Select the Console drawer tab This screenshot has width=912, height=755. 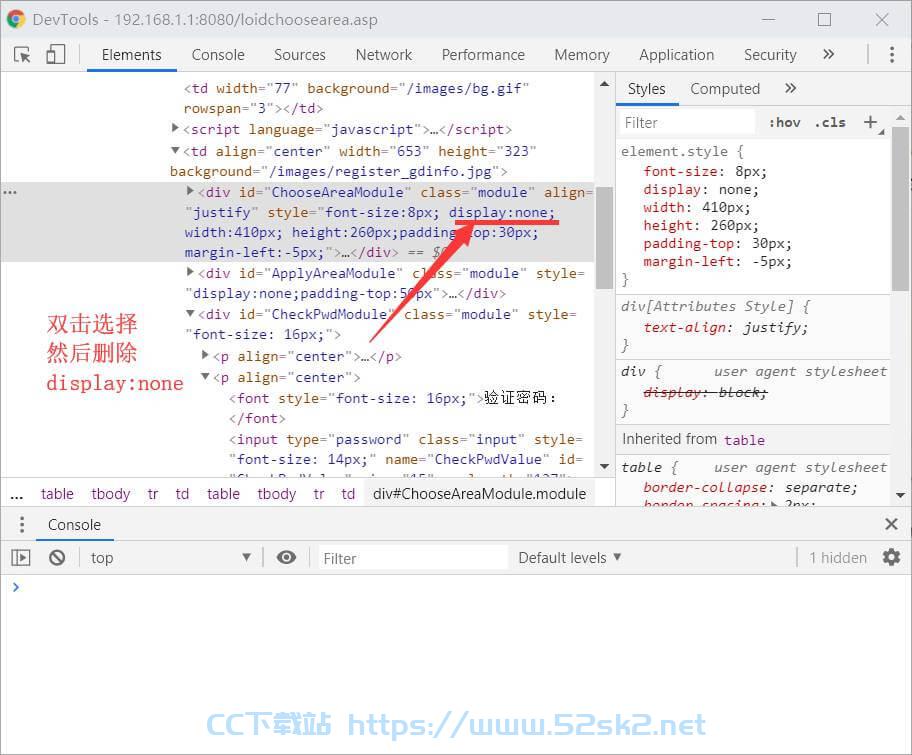click(x=74, y=525)
